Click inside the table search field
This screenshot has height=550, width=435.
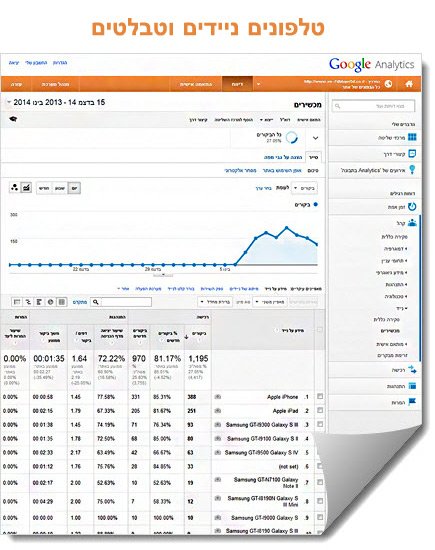(x=126, y=302)
